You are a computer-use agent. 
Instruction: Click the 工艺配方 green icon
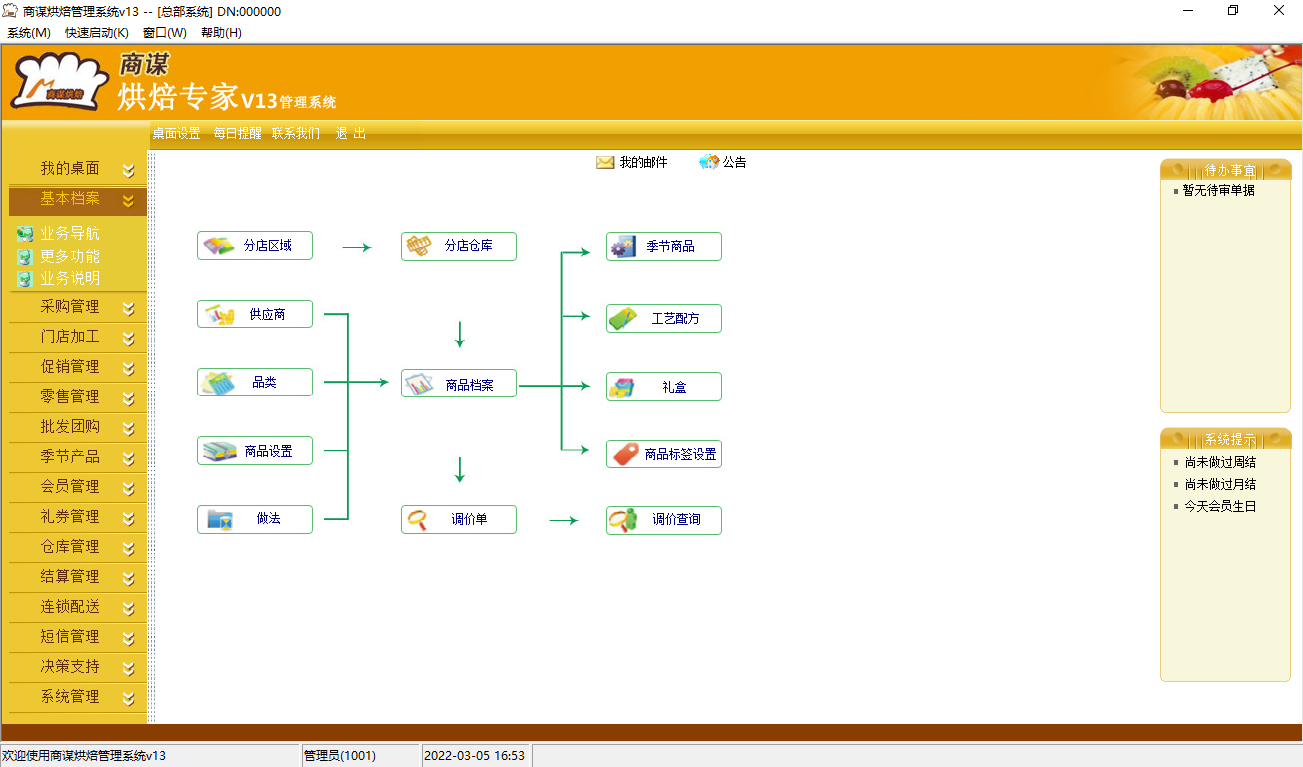[623, 319]
